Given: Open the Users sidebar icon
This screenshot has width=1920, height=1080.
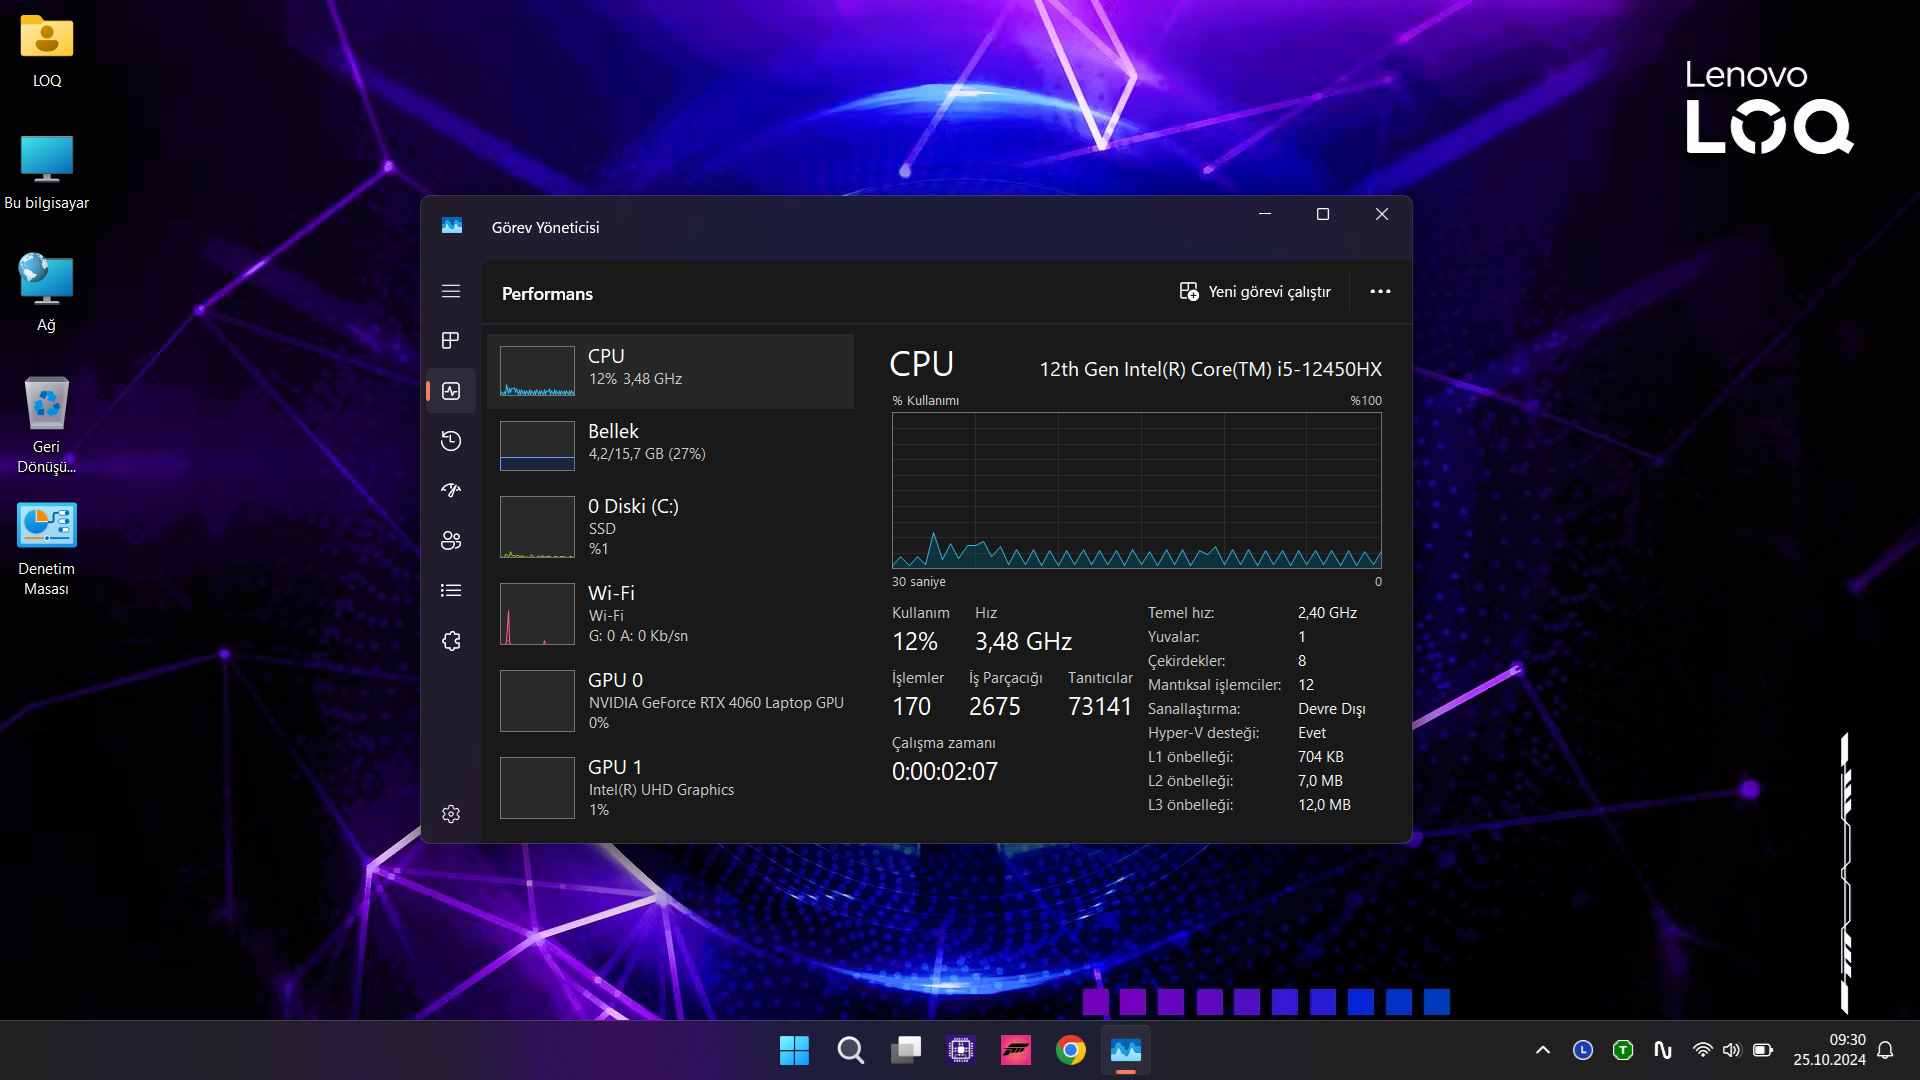Looking at the screenshot, I should coord(451,540).
